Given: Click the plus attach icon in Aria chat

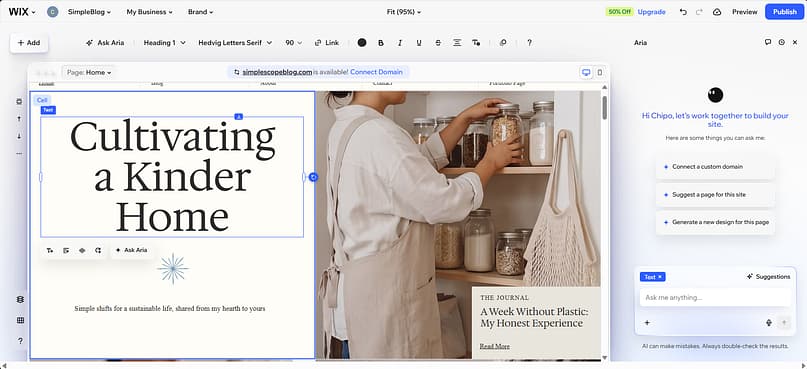Looking at the screenshot, I should click(x=647, y=323).
